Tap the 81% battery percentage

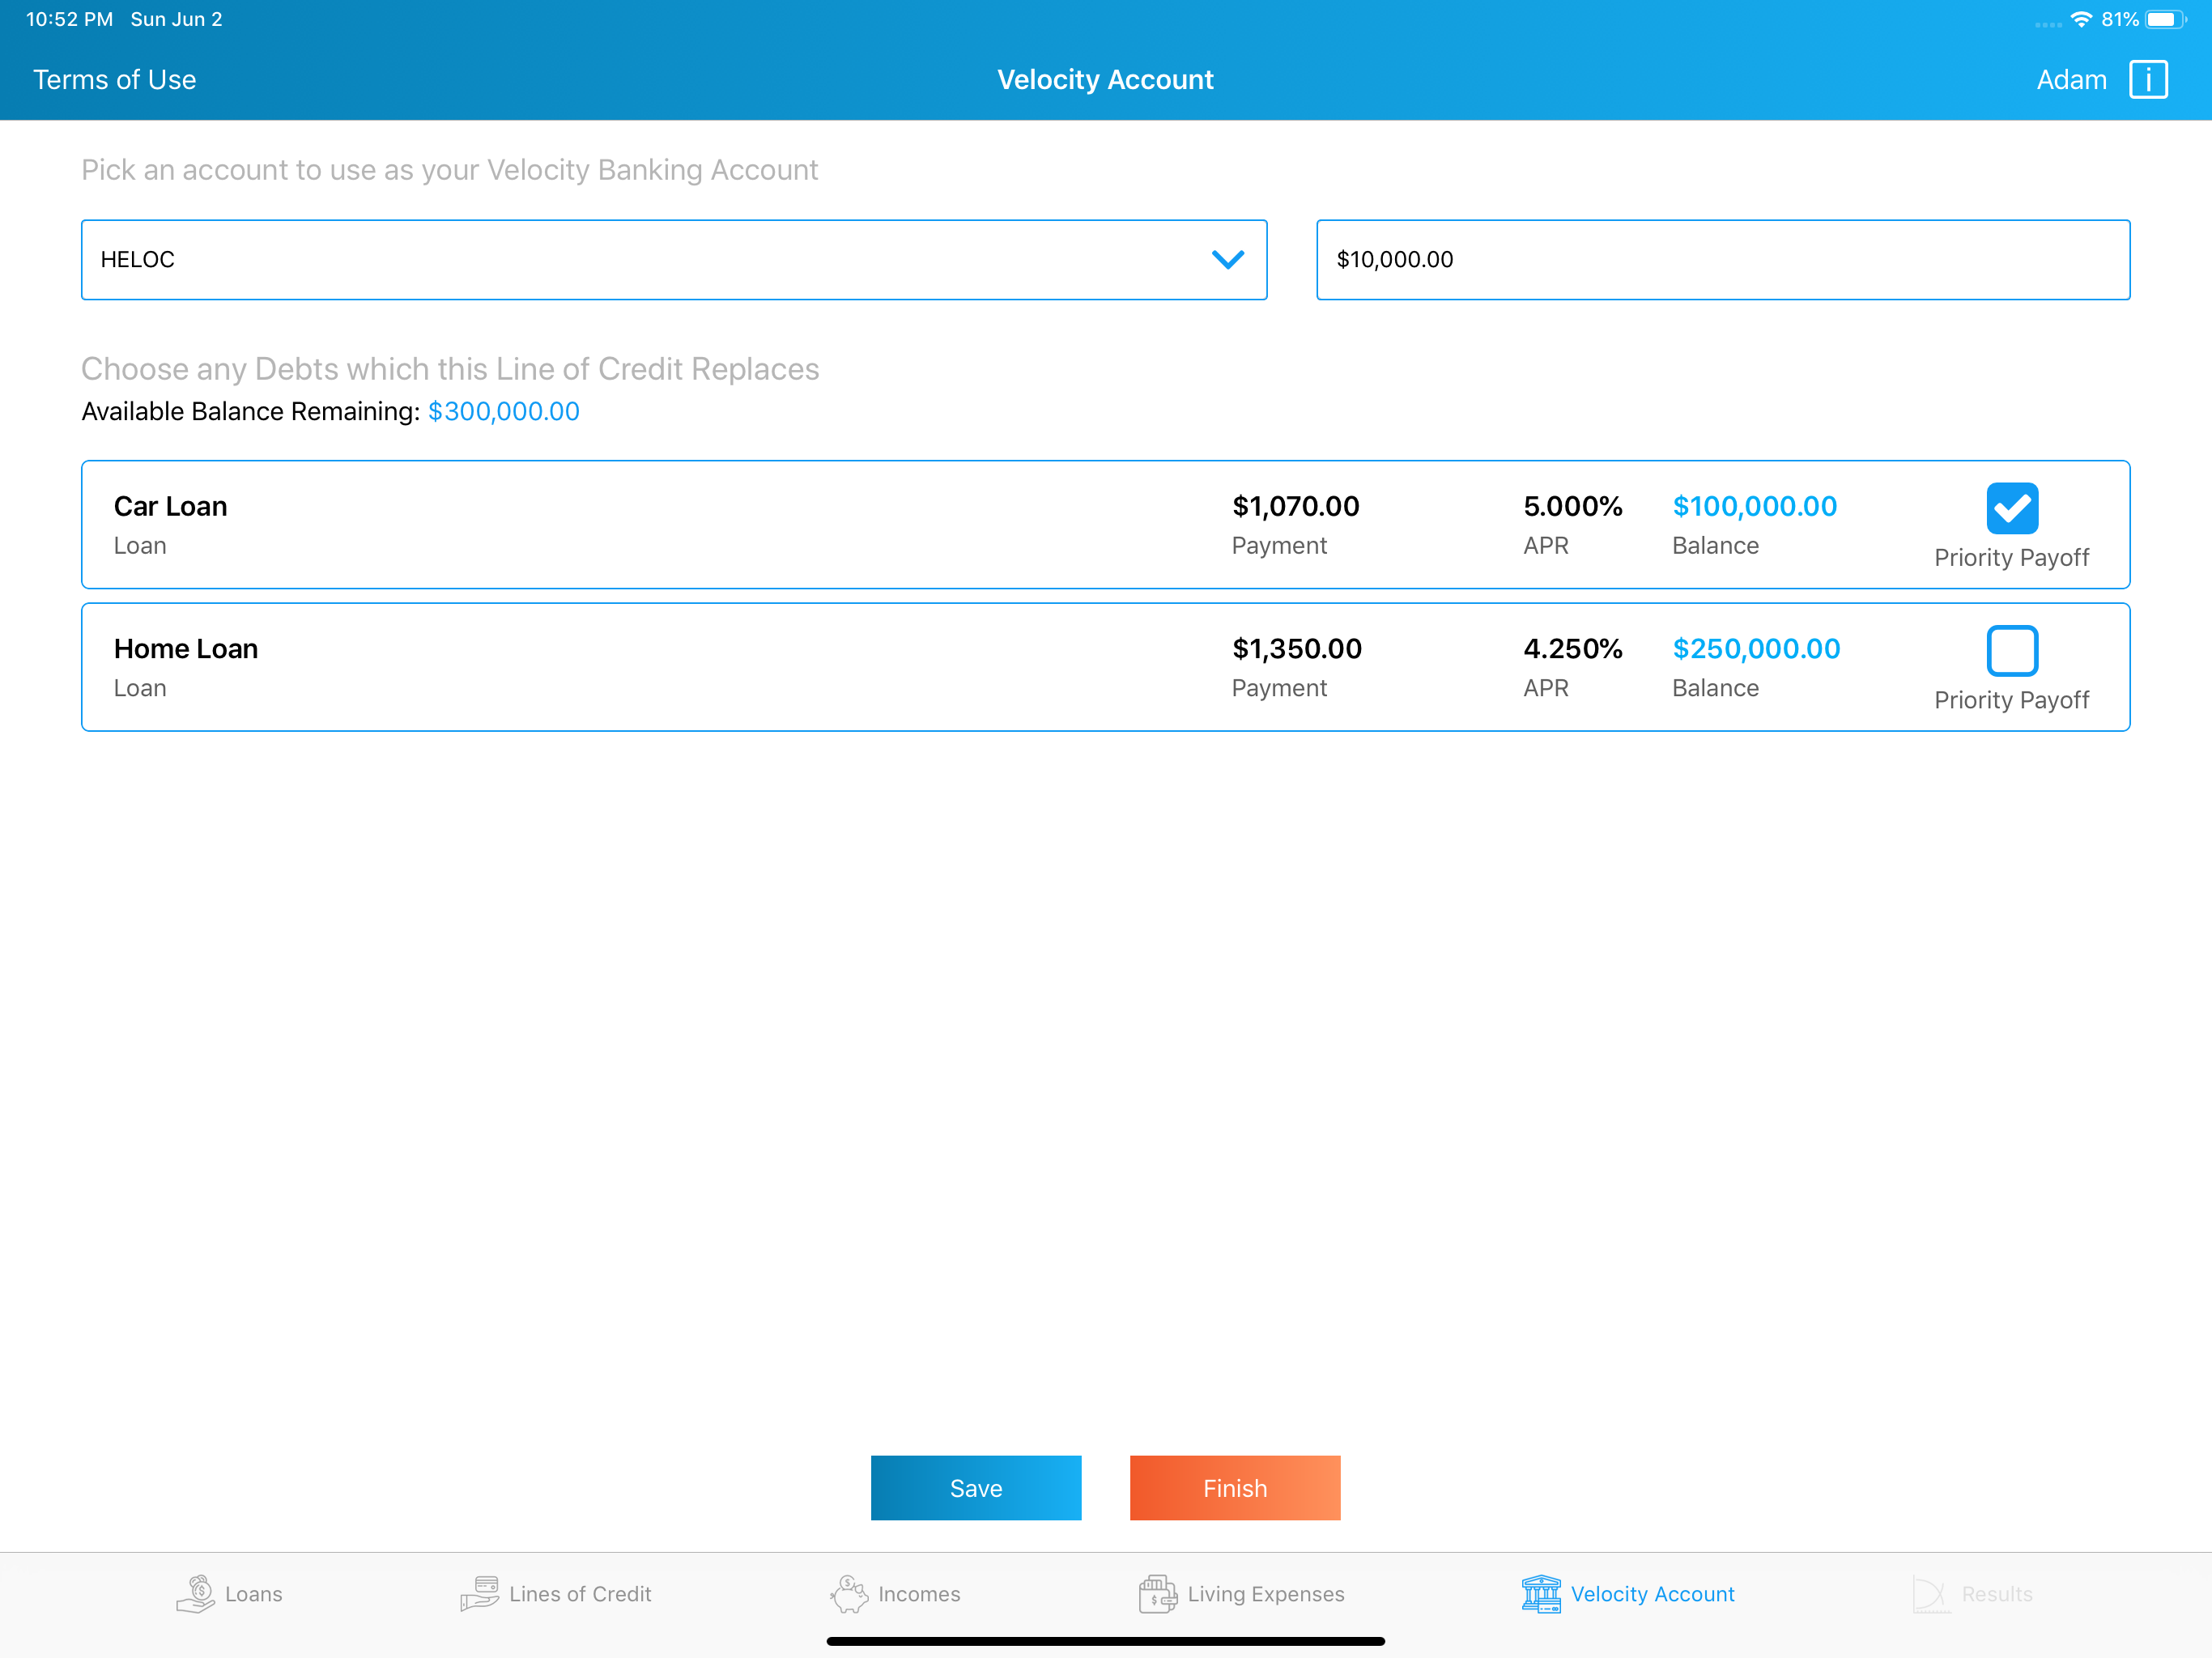click(x=2120, y=19)
